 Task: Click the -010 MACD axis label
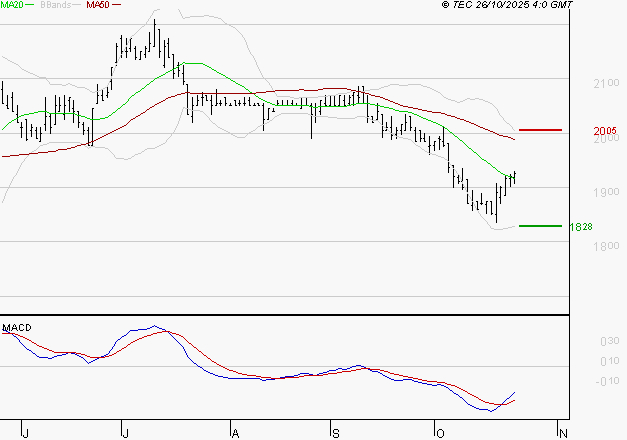coord(607,381)
